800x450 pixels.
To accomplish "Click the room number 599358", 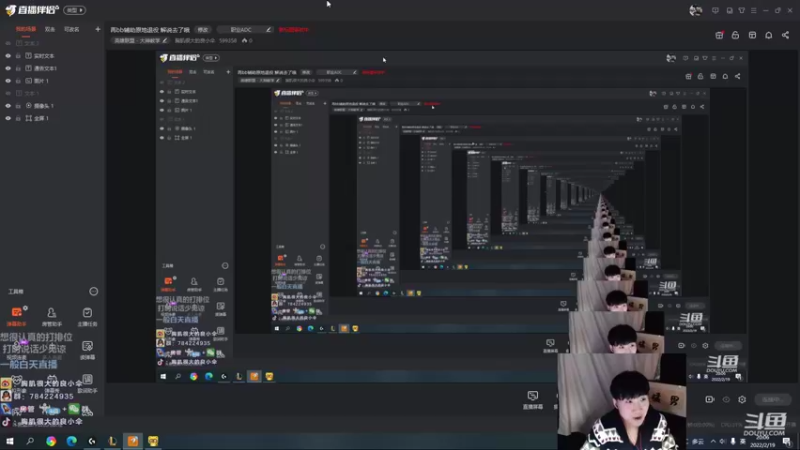I will pos(228,40).
